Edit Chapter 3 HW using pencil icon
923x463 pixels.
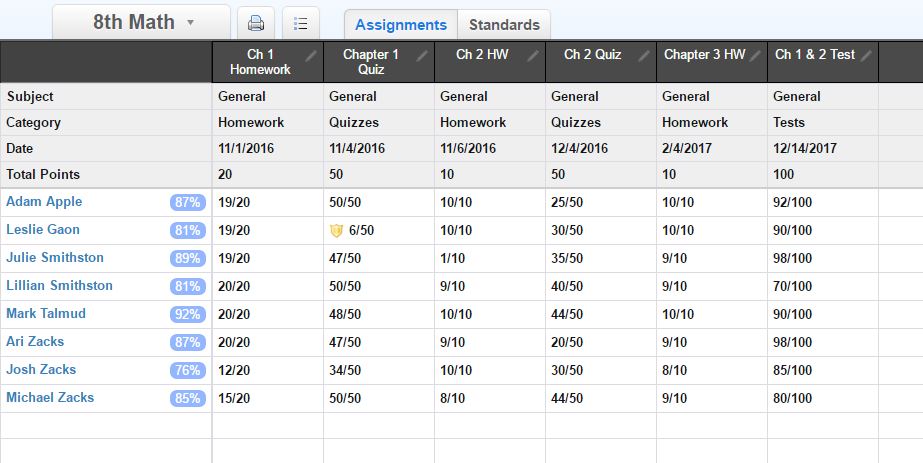click(756, 55)
